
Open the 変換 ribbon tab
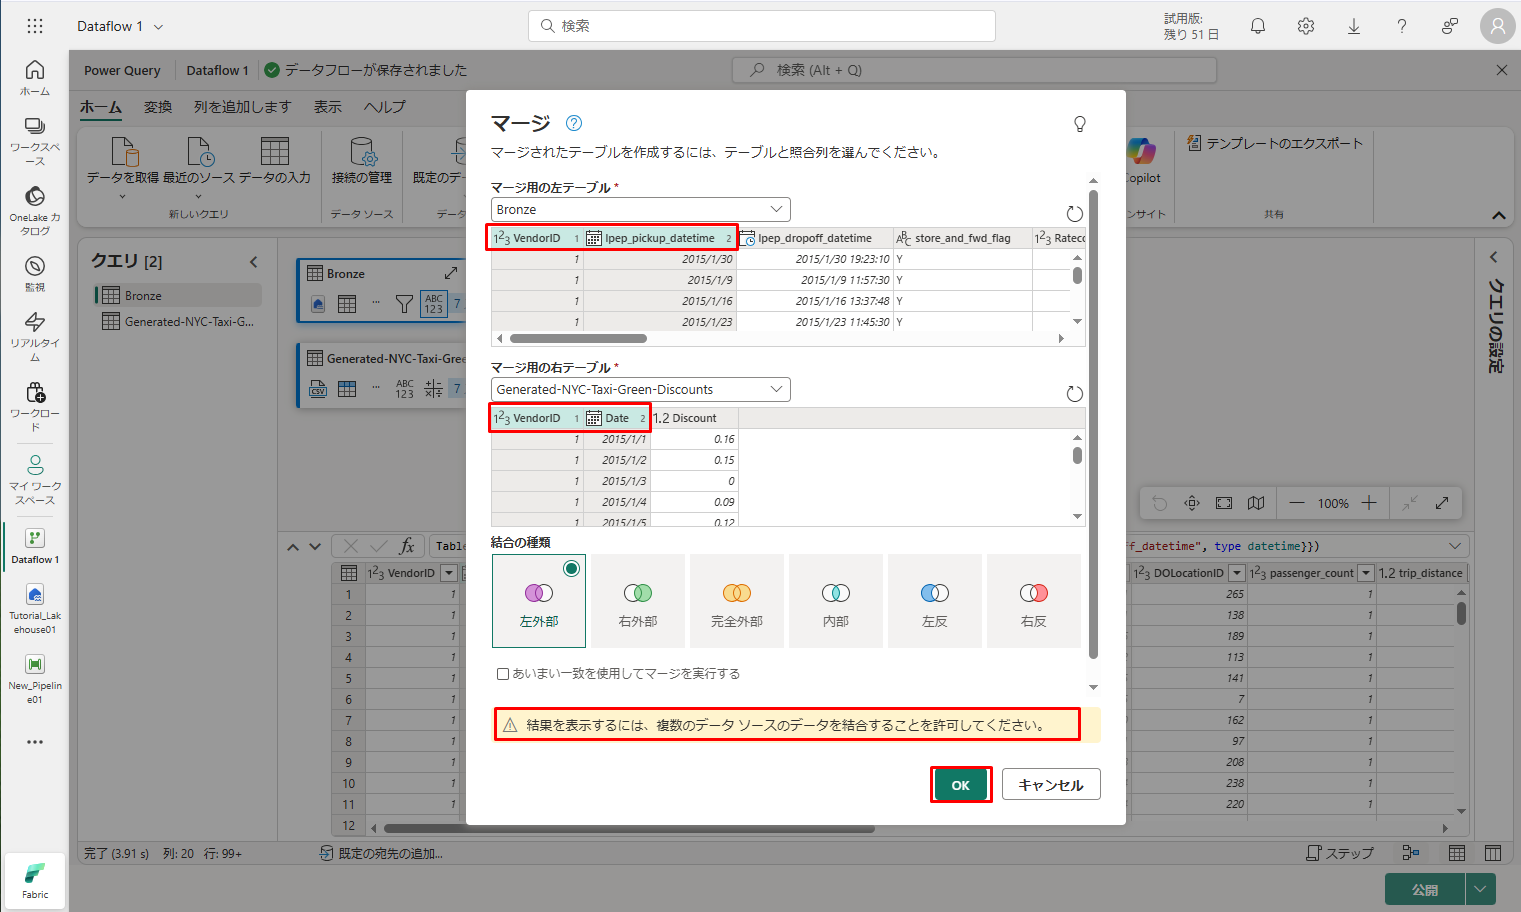click(158, 107)
